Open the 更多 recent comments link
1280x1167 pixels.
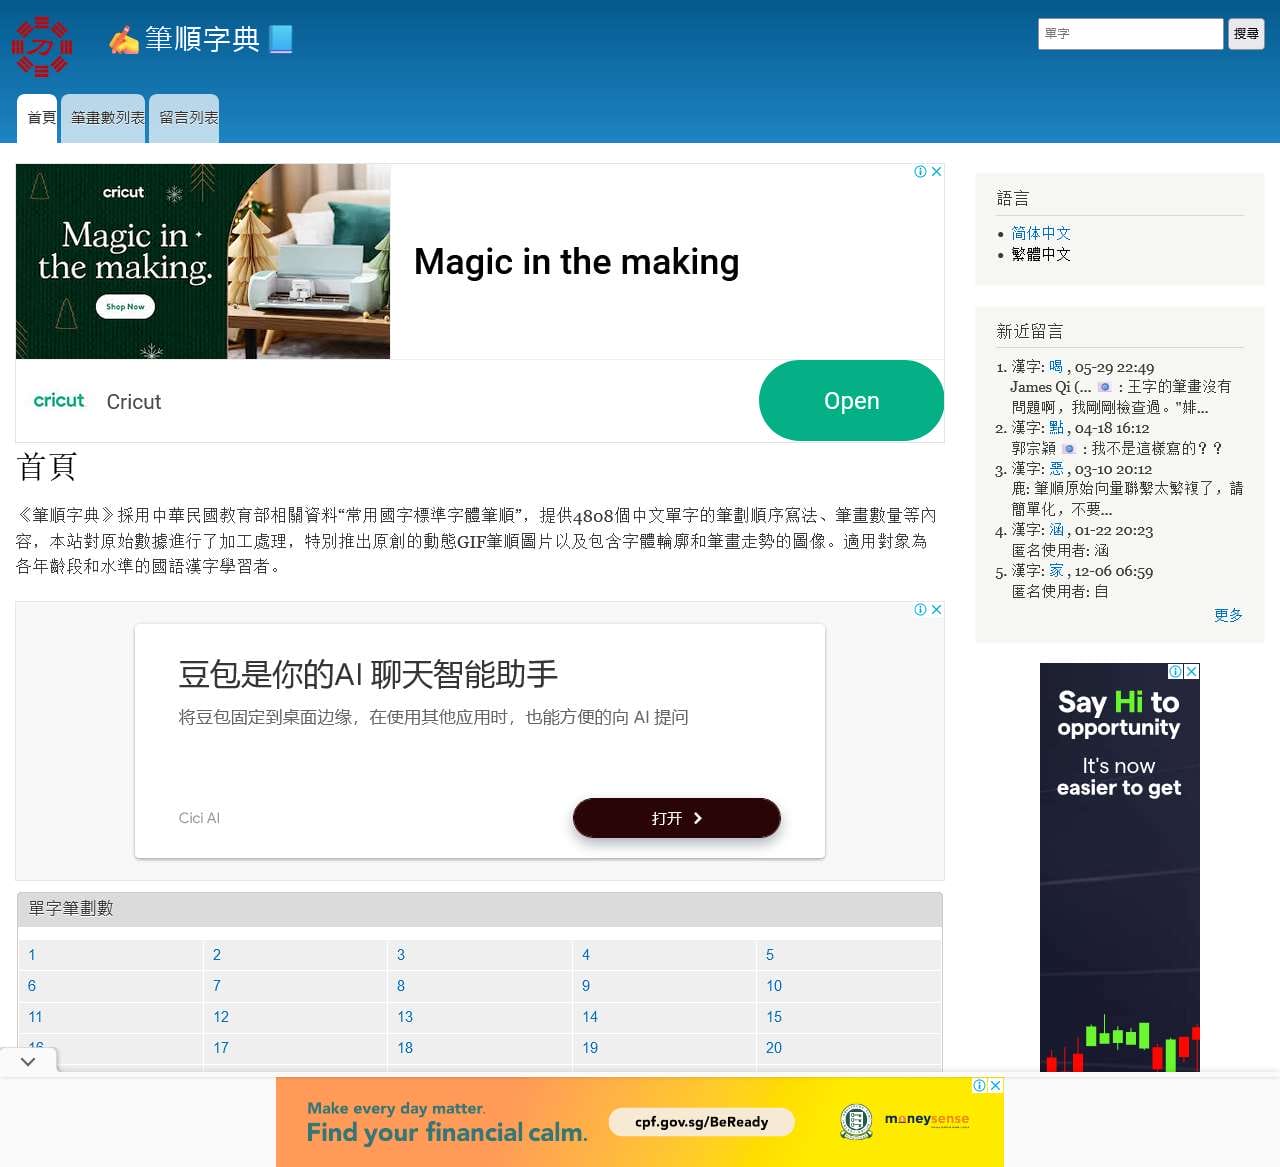coord(1228,615)
